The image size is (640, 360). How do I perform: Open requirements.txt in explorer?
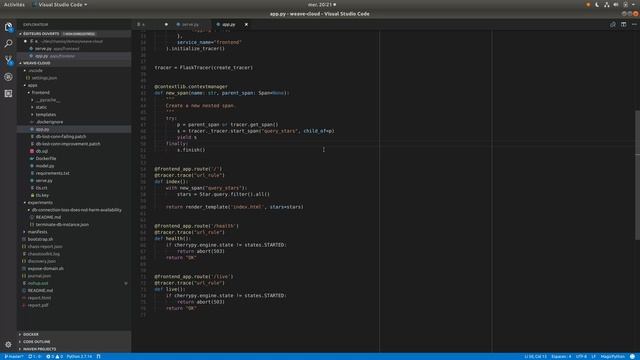tap(73, 173)
